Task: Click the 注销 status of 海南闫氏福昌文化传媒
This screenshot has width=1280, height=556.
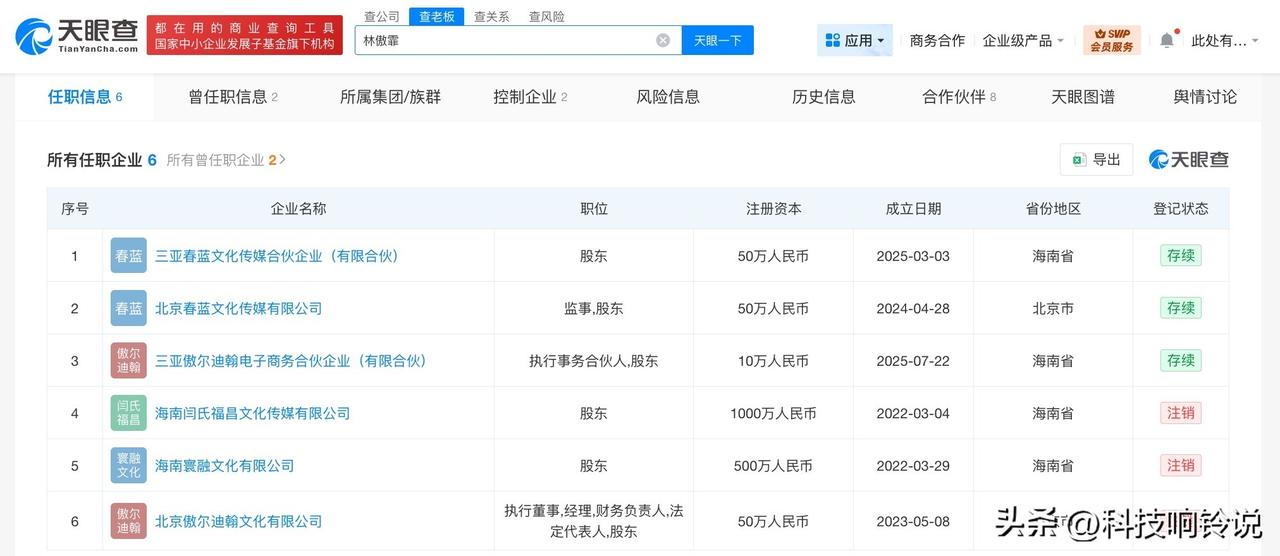Action: (x=1181, y=412)
